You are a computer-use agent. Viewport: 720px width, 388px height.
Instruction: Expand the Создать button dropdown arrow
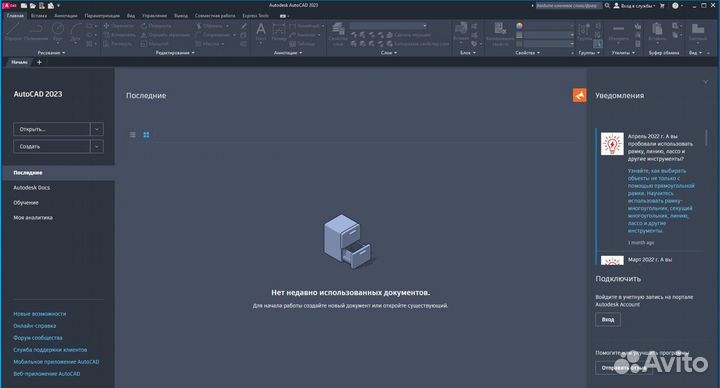click(97, 146)
